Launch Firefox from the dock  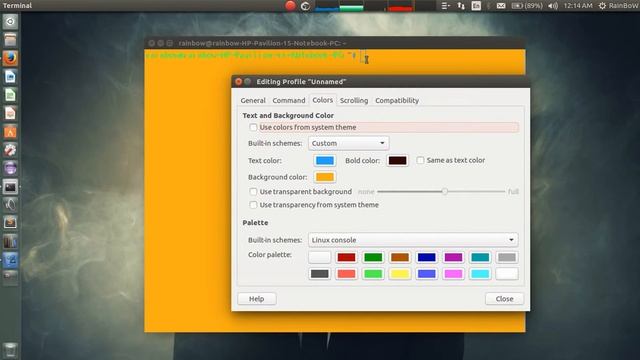tap(10, 58)
